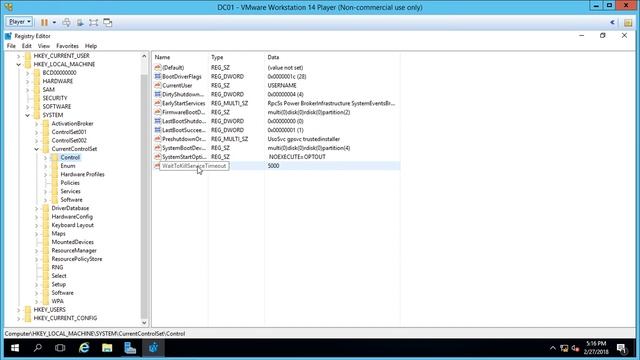Toggle Unity mode icon in VMware toolbar

click(x=108, y=22)
